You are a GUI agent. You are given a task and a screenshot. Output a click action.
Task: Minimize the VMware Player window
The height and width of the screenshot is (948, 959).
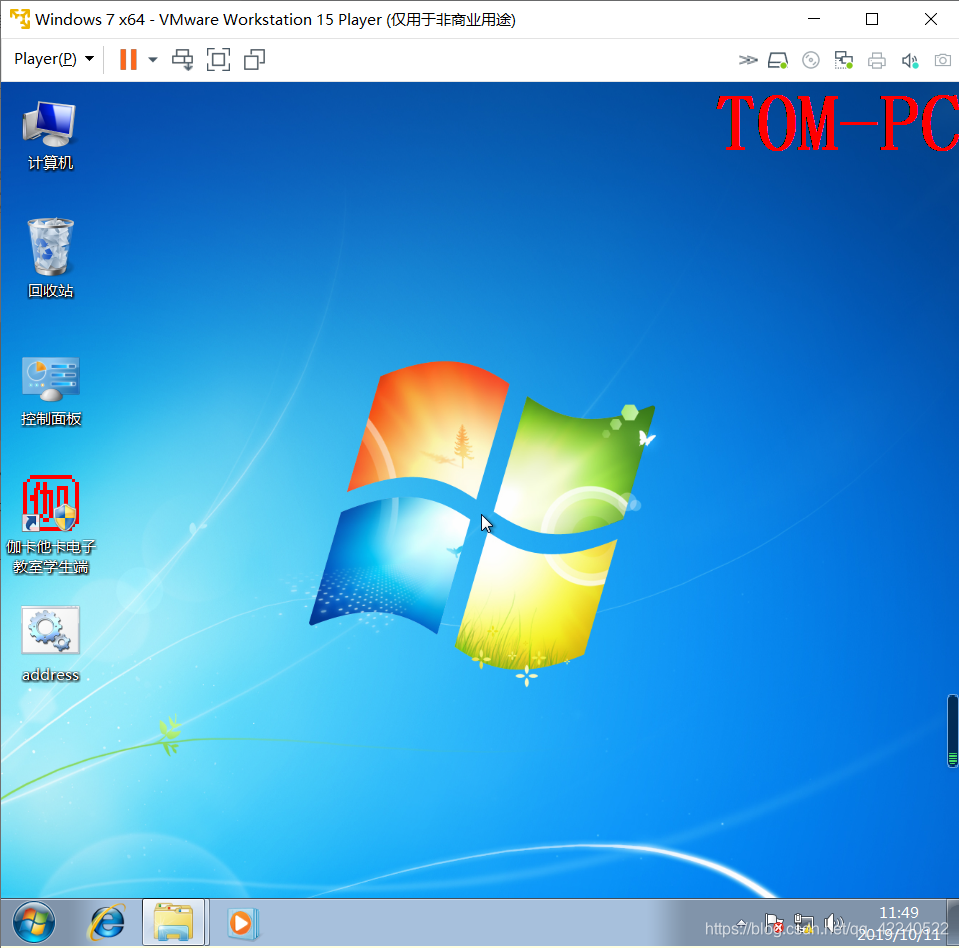click(814, 20)
